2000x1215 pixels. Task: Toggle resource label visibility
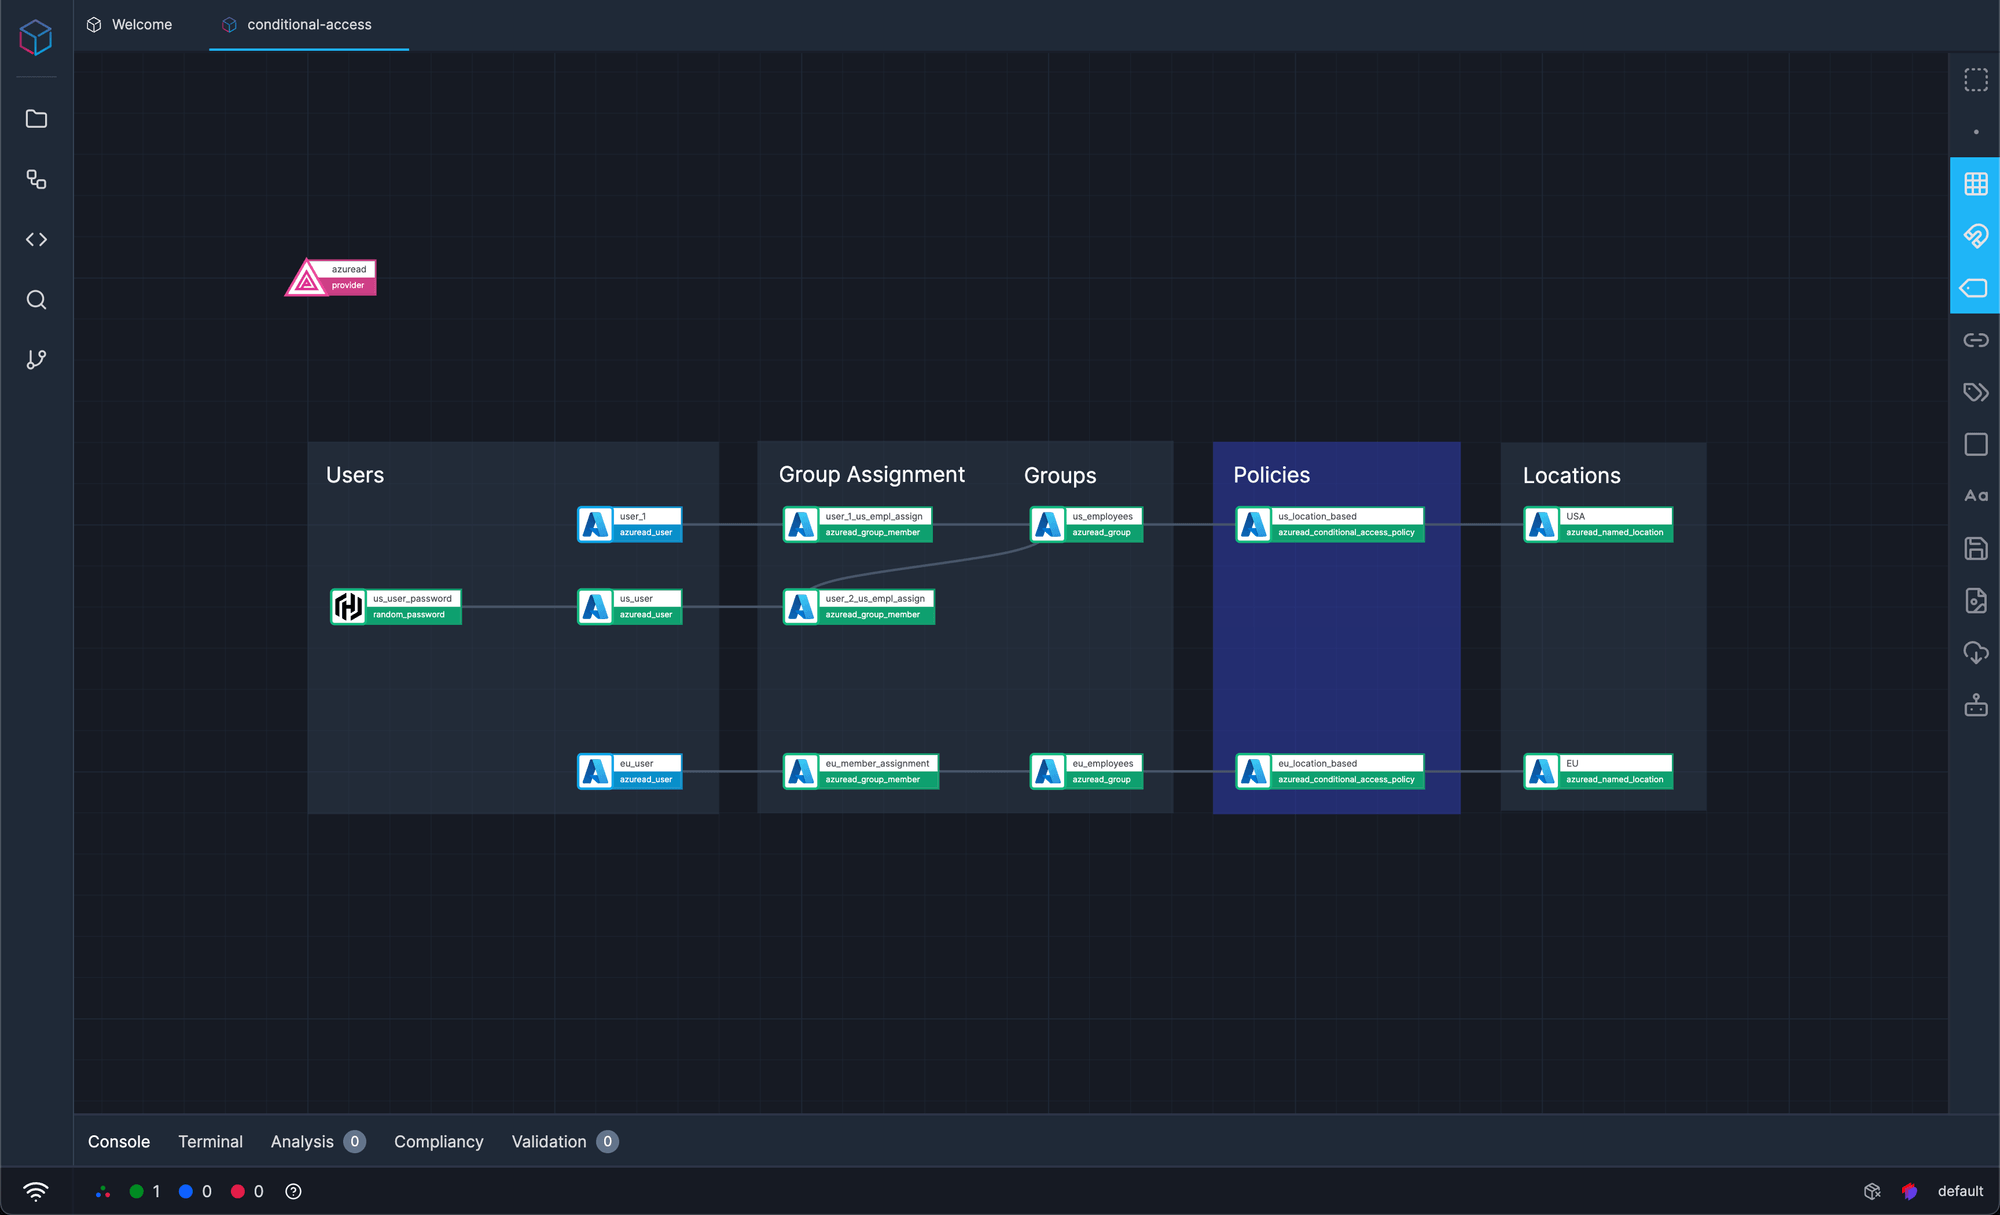(1975, 288)
